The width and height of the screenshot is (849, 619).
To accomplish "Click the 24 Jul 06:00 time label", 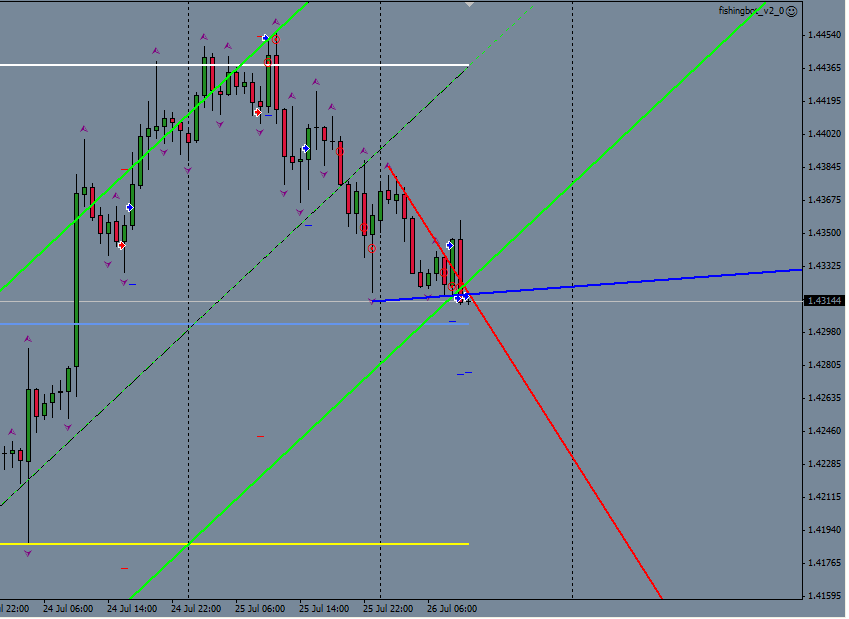I will [68, 609].
